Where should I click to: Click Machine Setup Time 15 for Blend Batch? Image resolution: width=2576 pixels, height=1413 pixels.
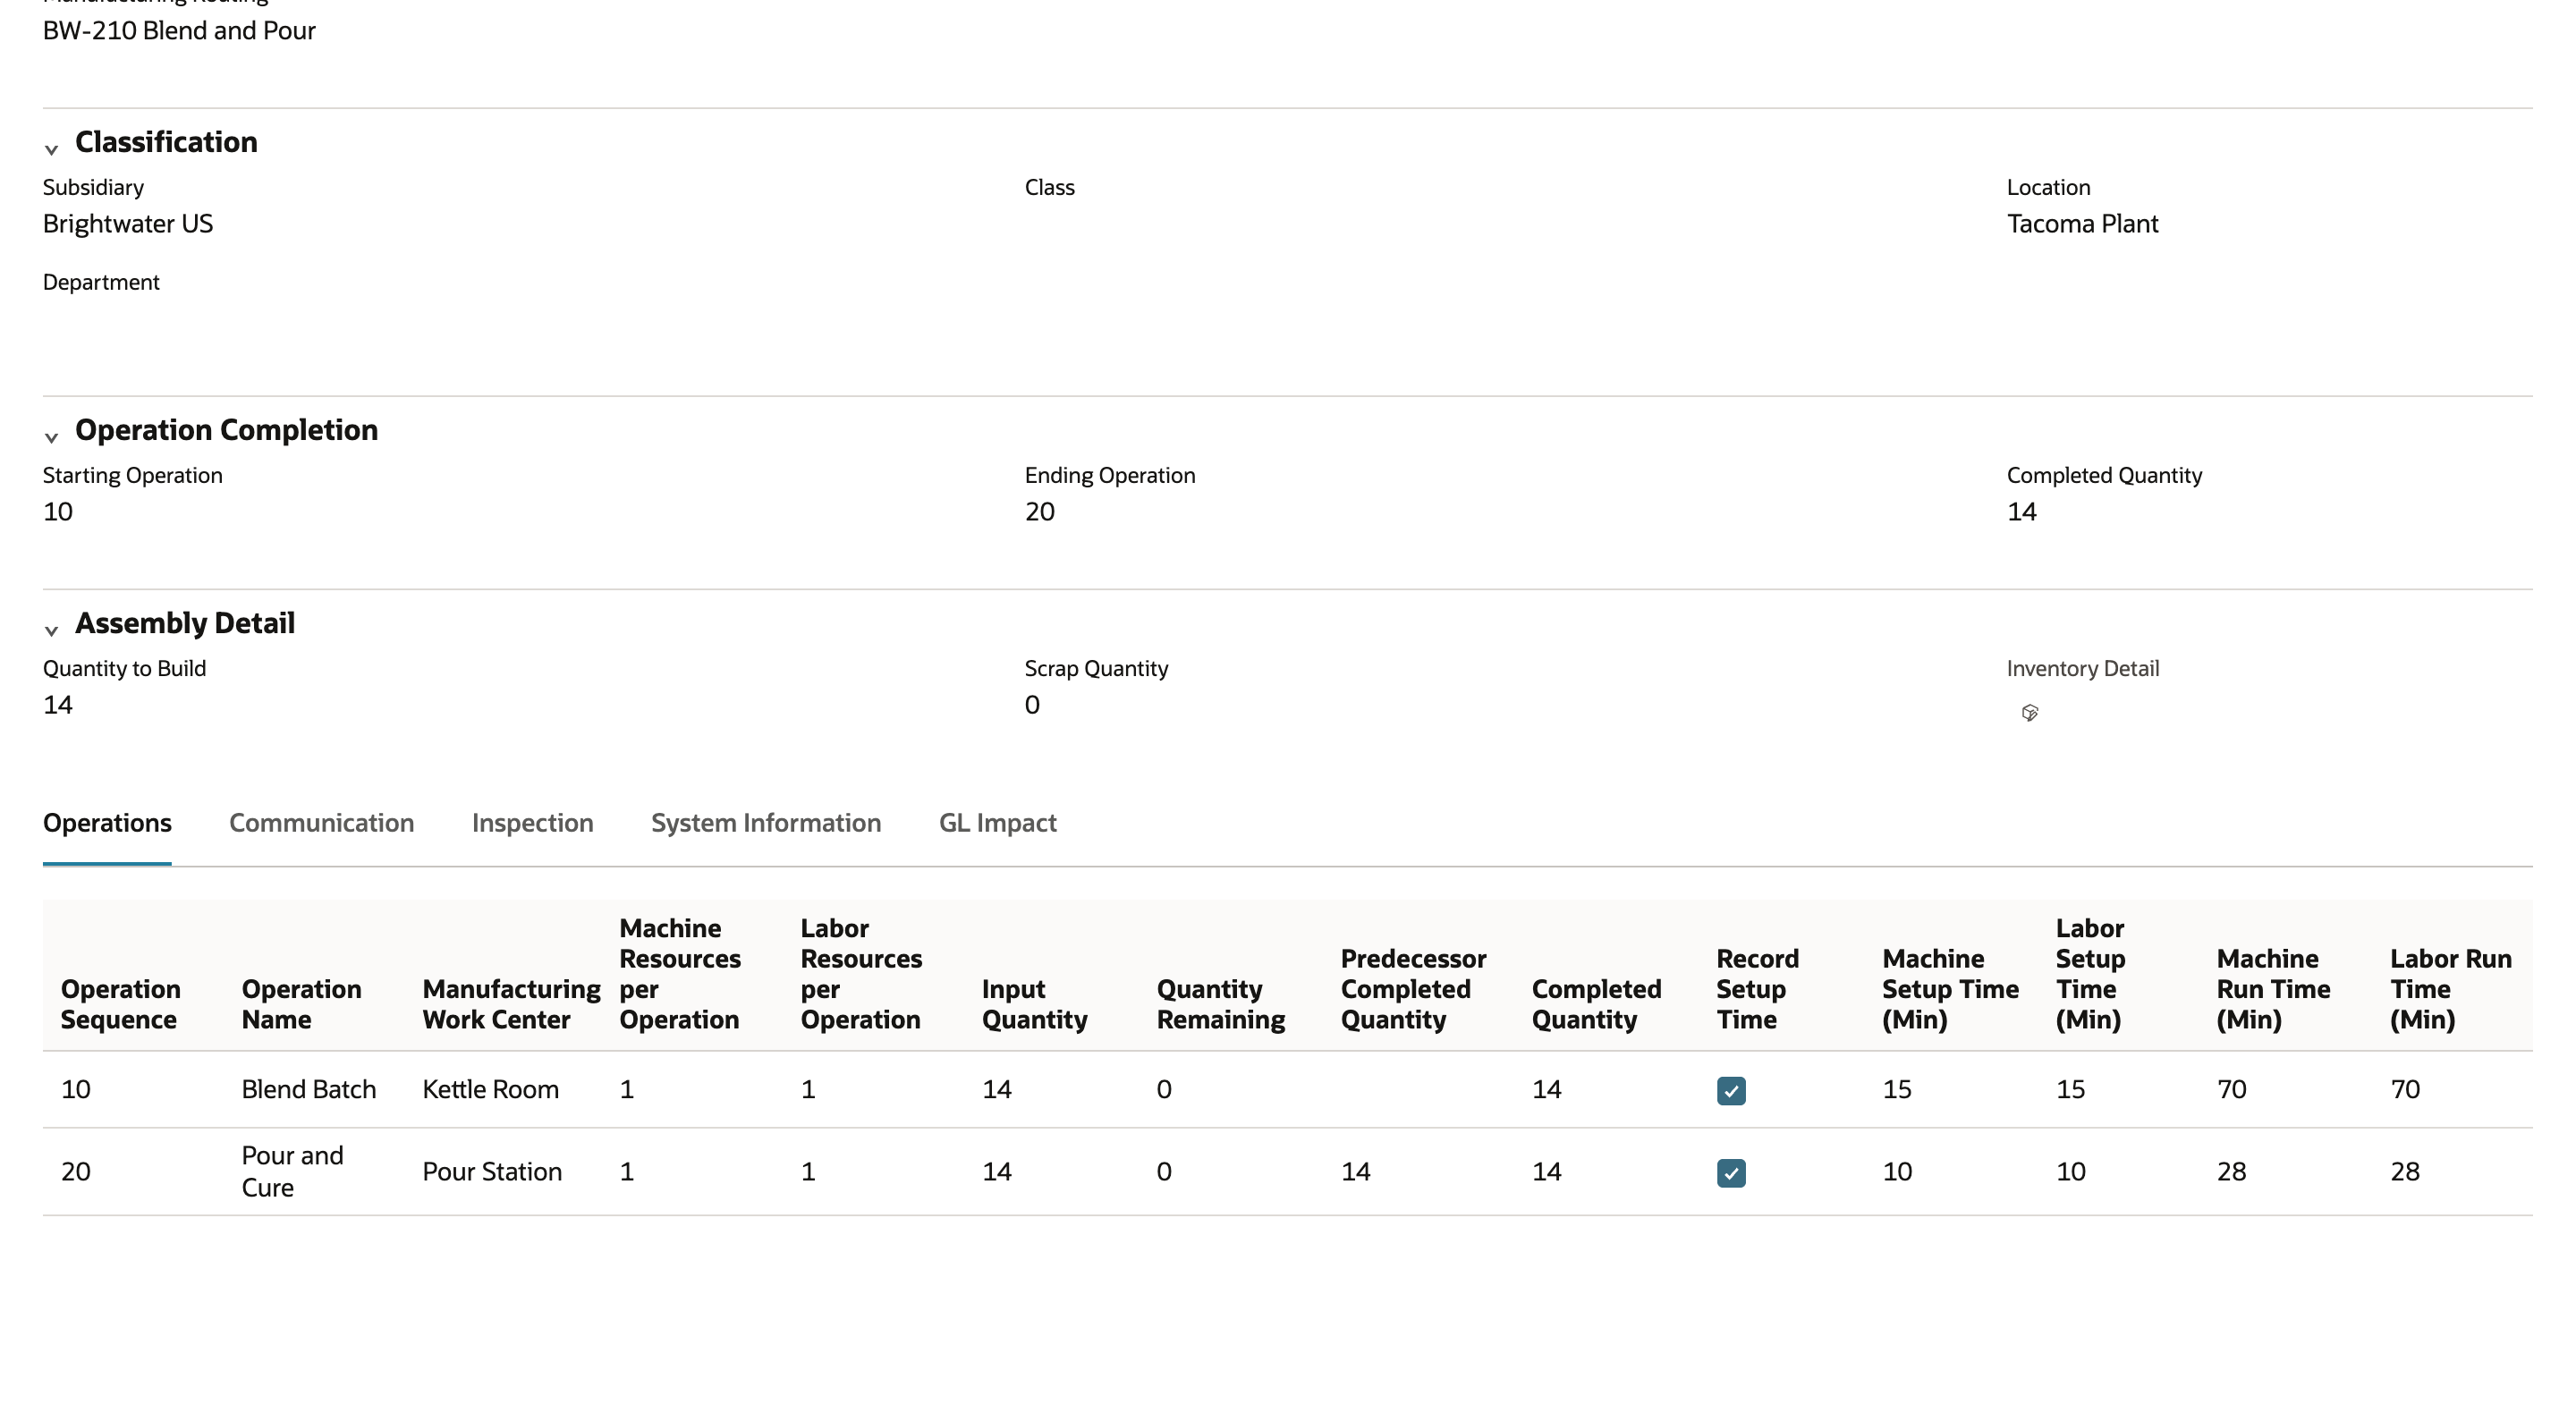1896,1089
